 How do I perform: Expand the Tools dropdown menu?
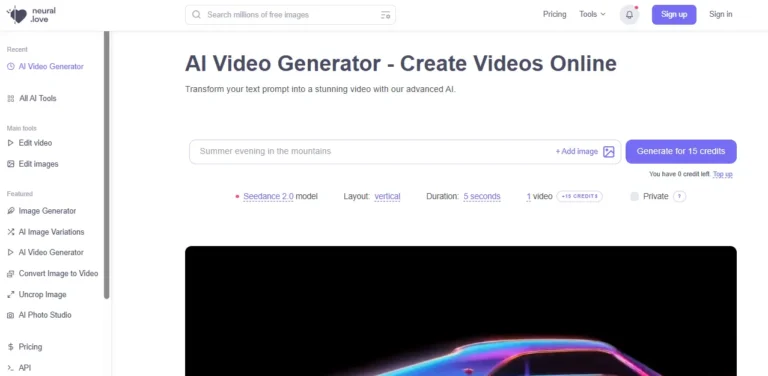[x=592, y=14]
